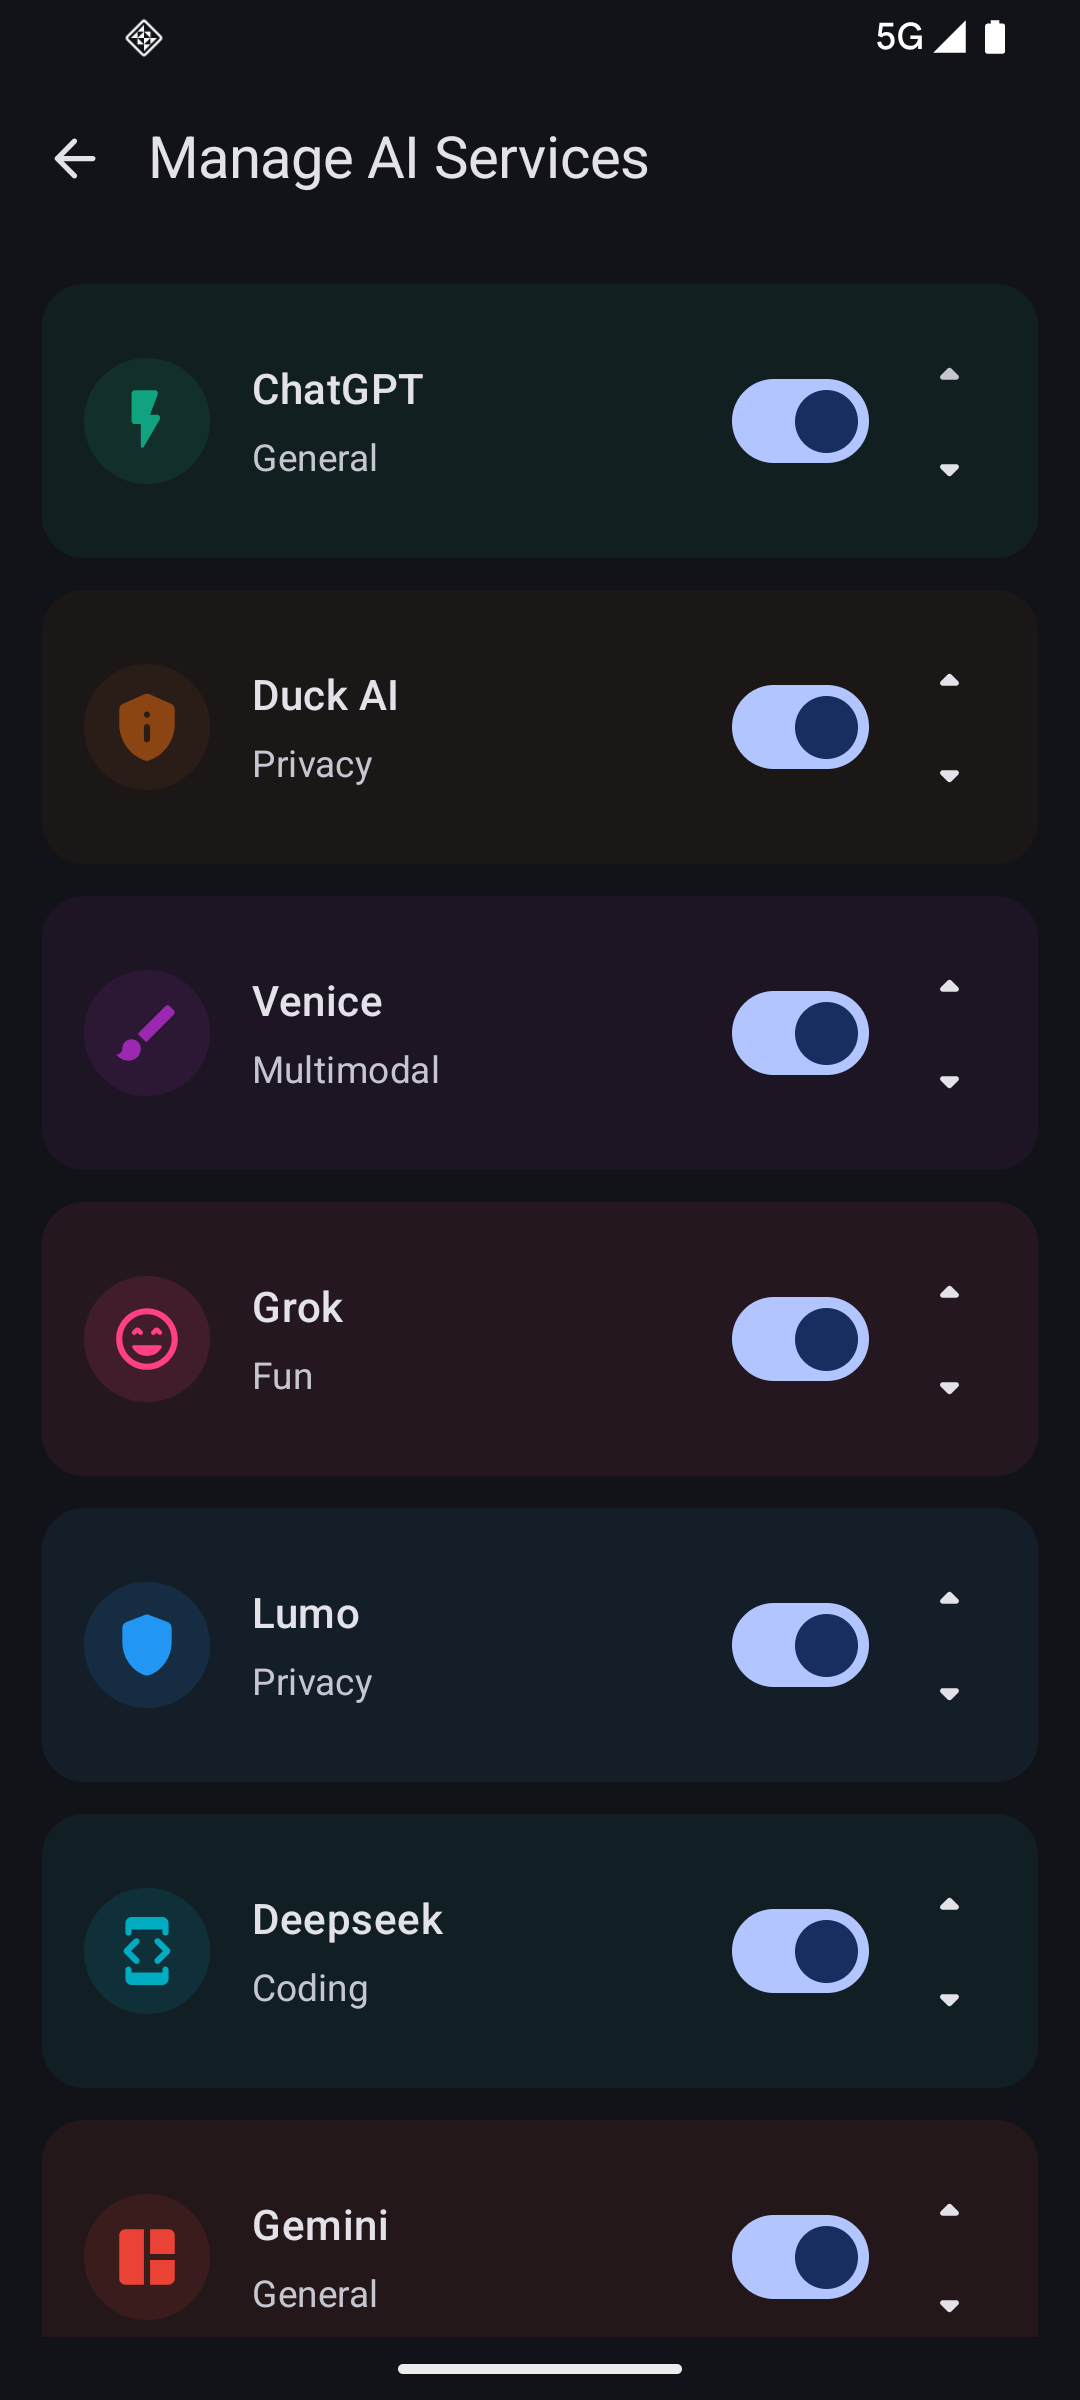Image resolution: width=1080 pixels, height=2400 pixels.
Task: Disable the ChatGPT service toggle
Action: click(x=800, y=421)
